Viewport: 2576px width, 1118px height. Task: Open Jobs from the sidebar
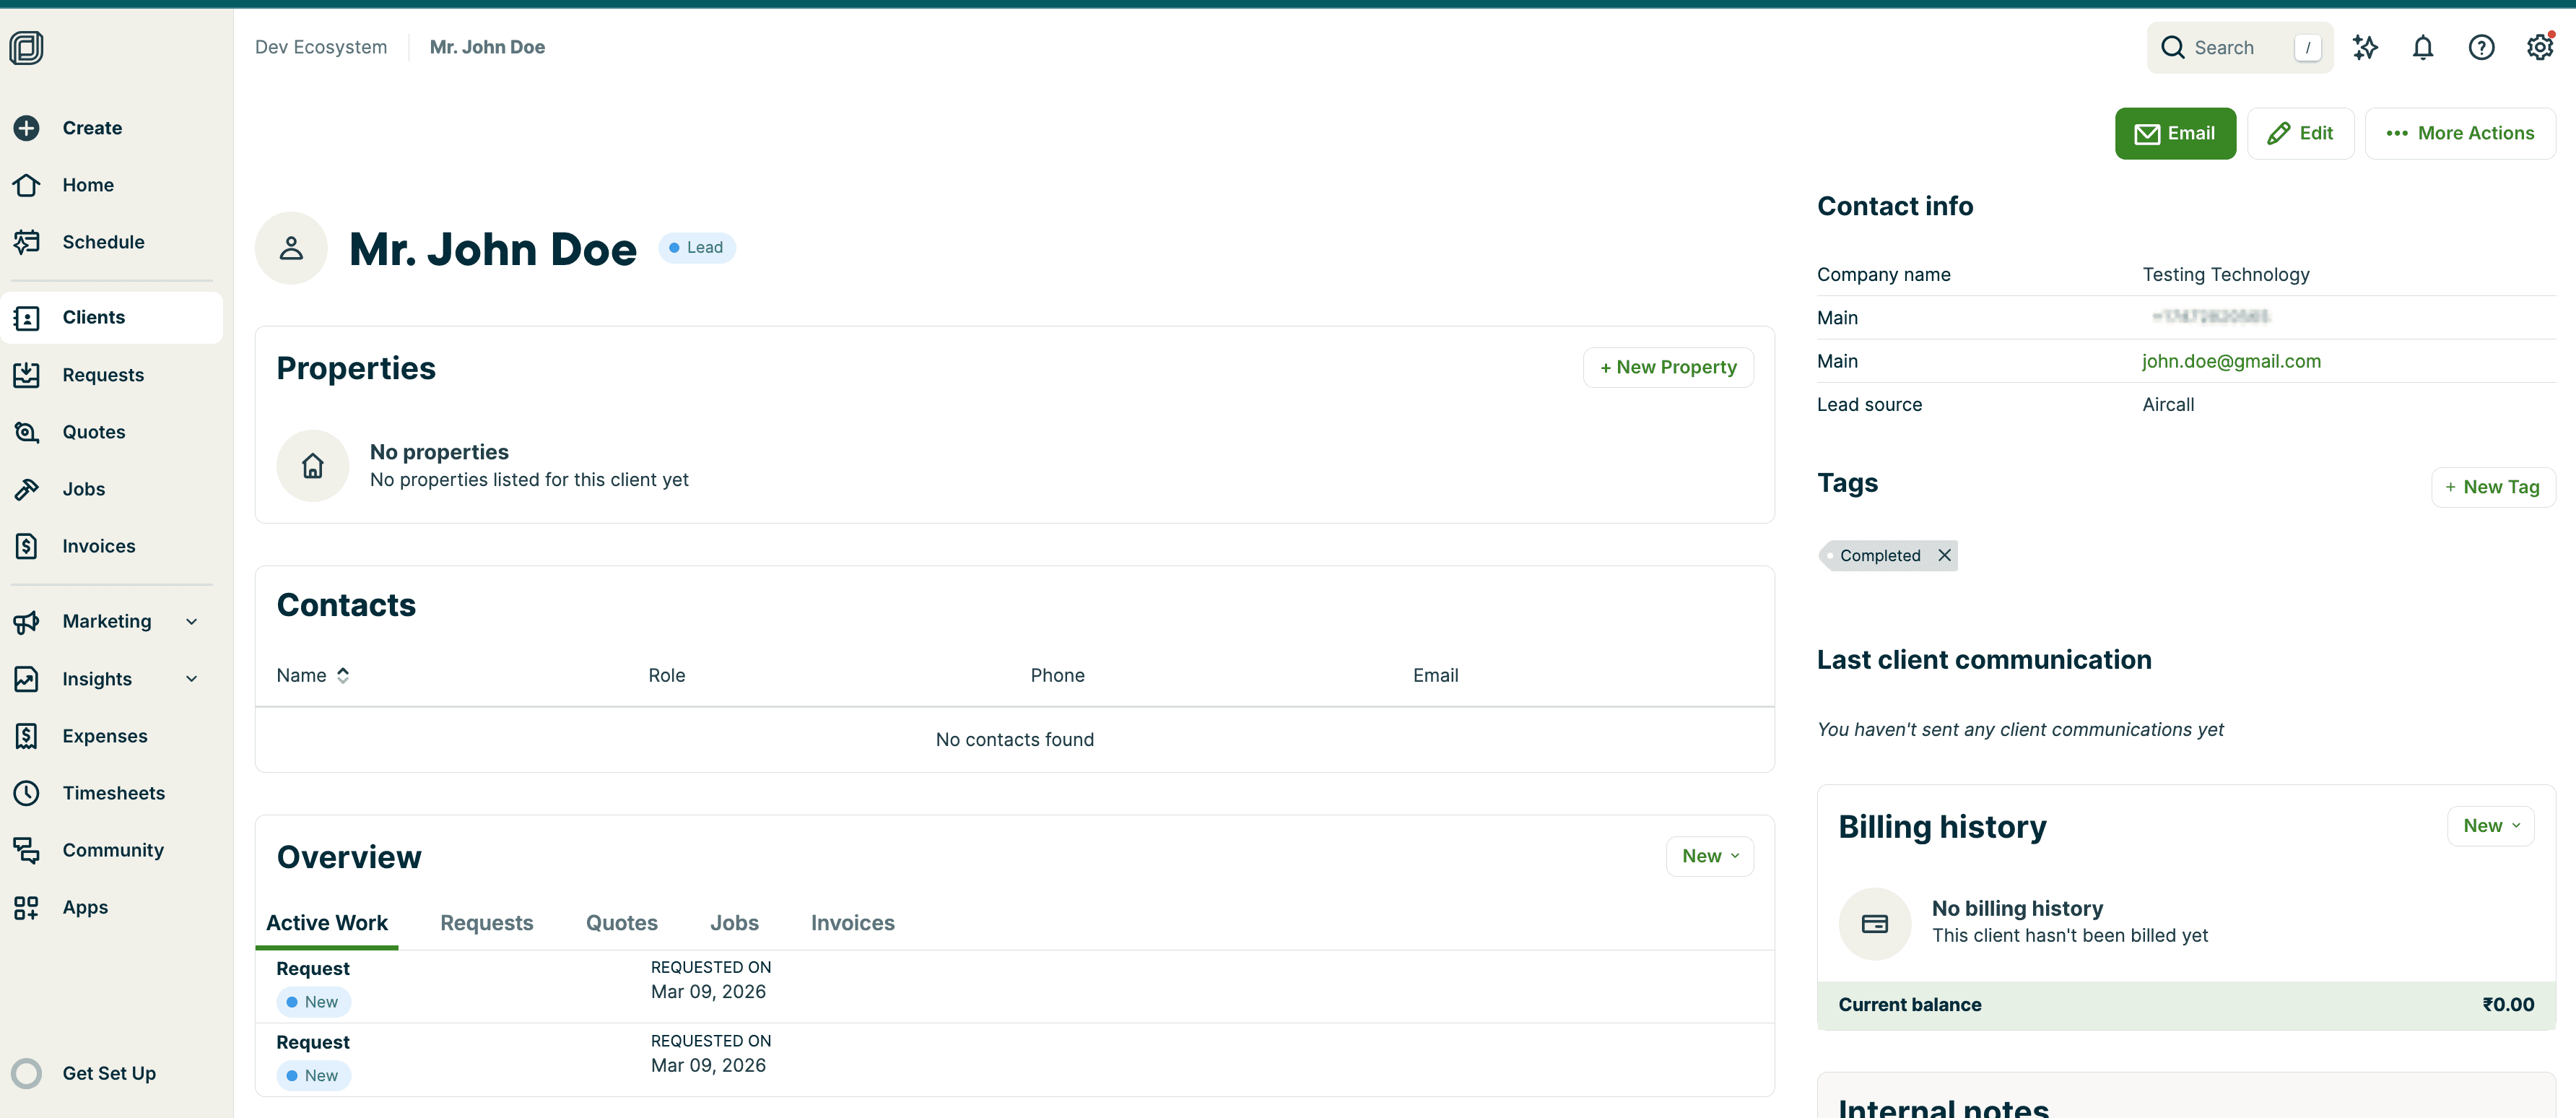[x=83, y=489]
